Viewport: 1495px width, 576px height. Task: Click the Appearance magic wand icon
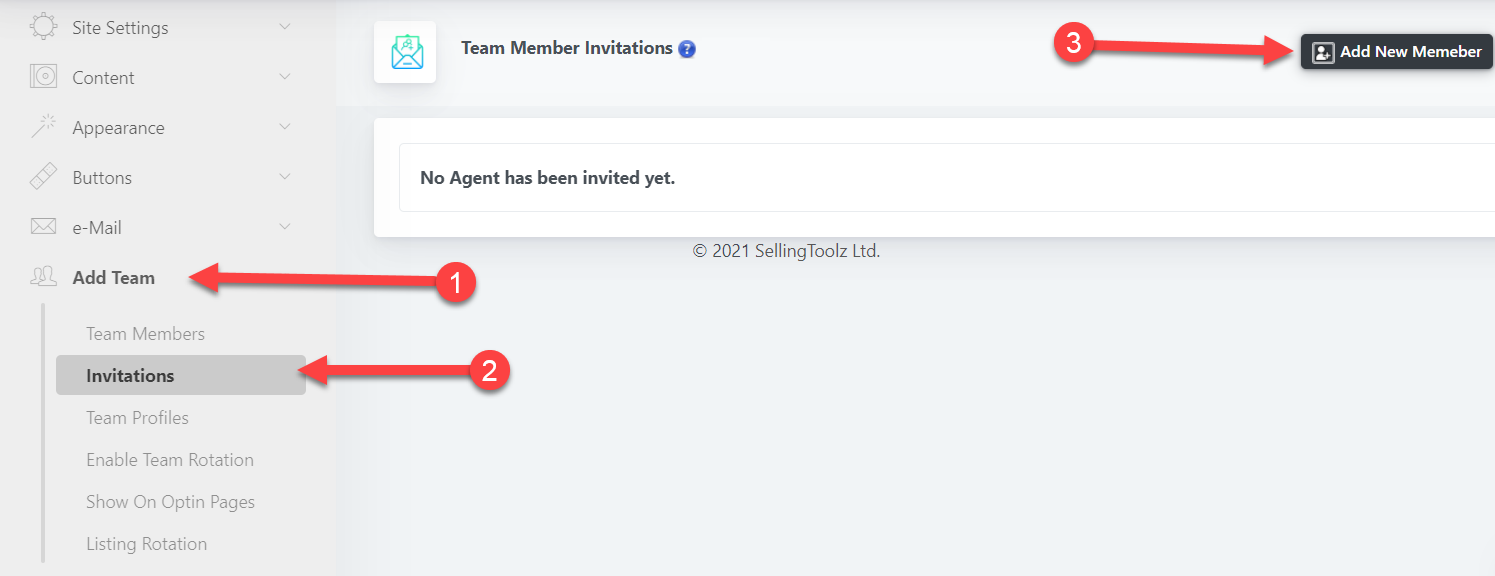pyautogui.click(x=43, y=127)
